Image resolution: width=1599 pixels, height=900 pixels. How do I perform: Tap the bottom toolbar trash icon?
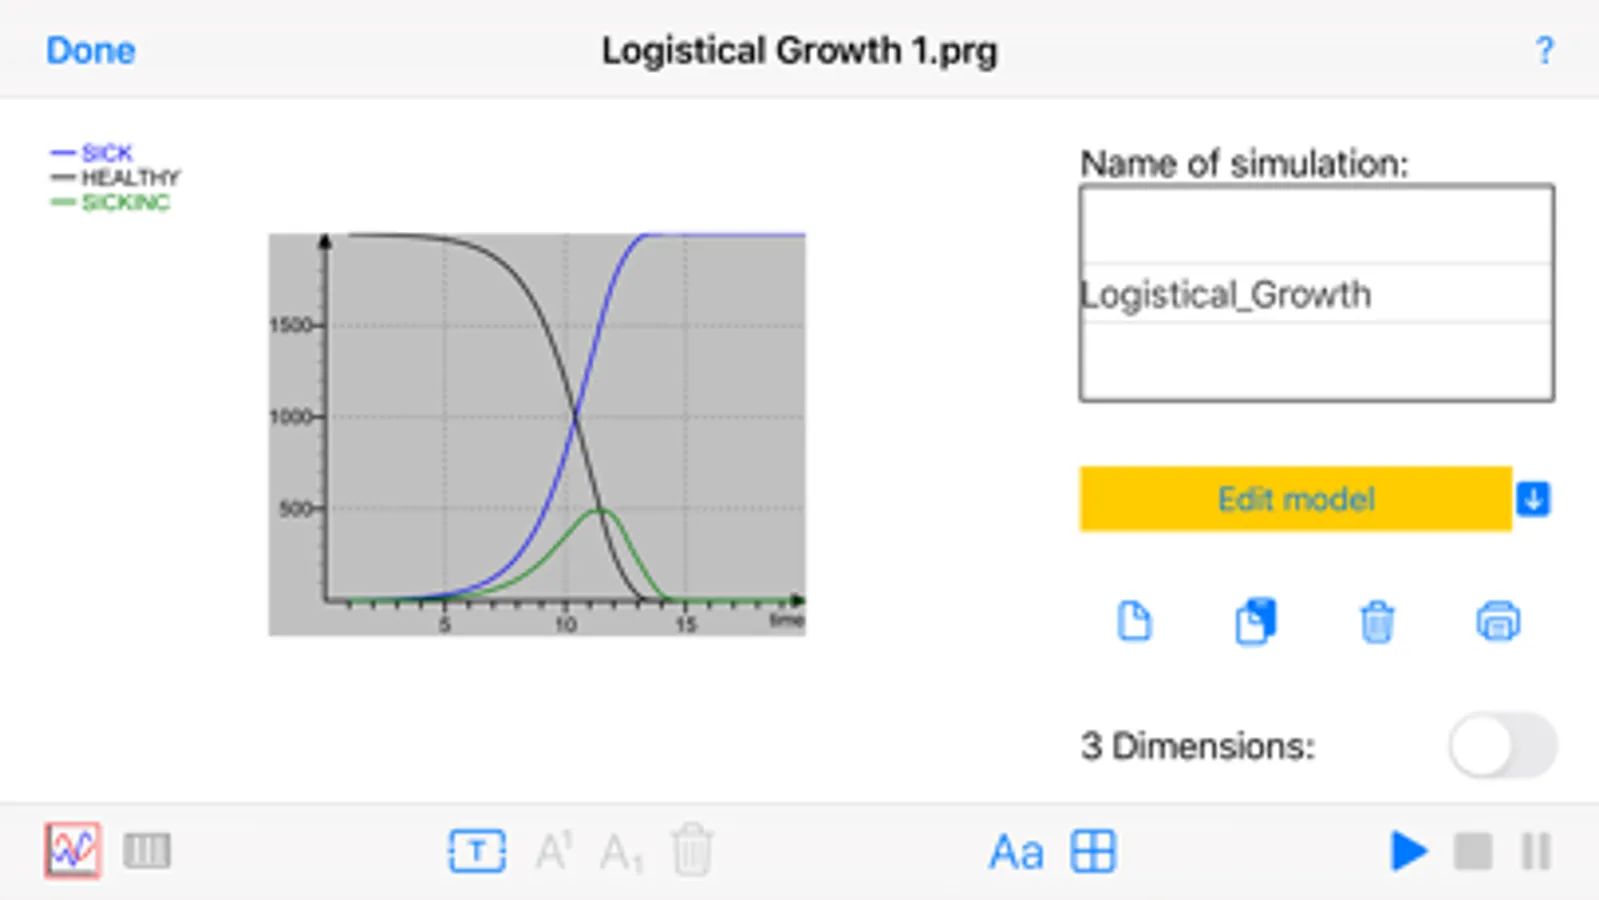coord(692,851)
